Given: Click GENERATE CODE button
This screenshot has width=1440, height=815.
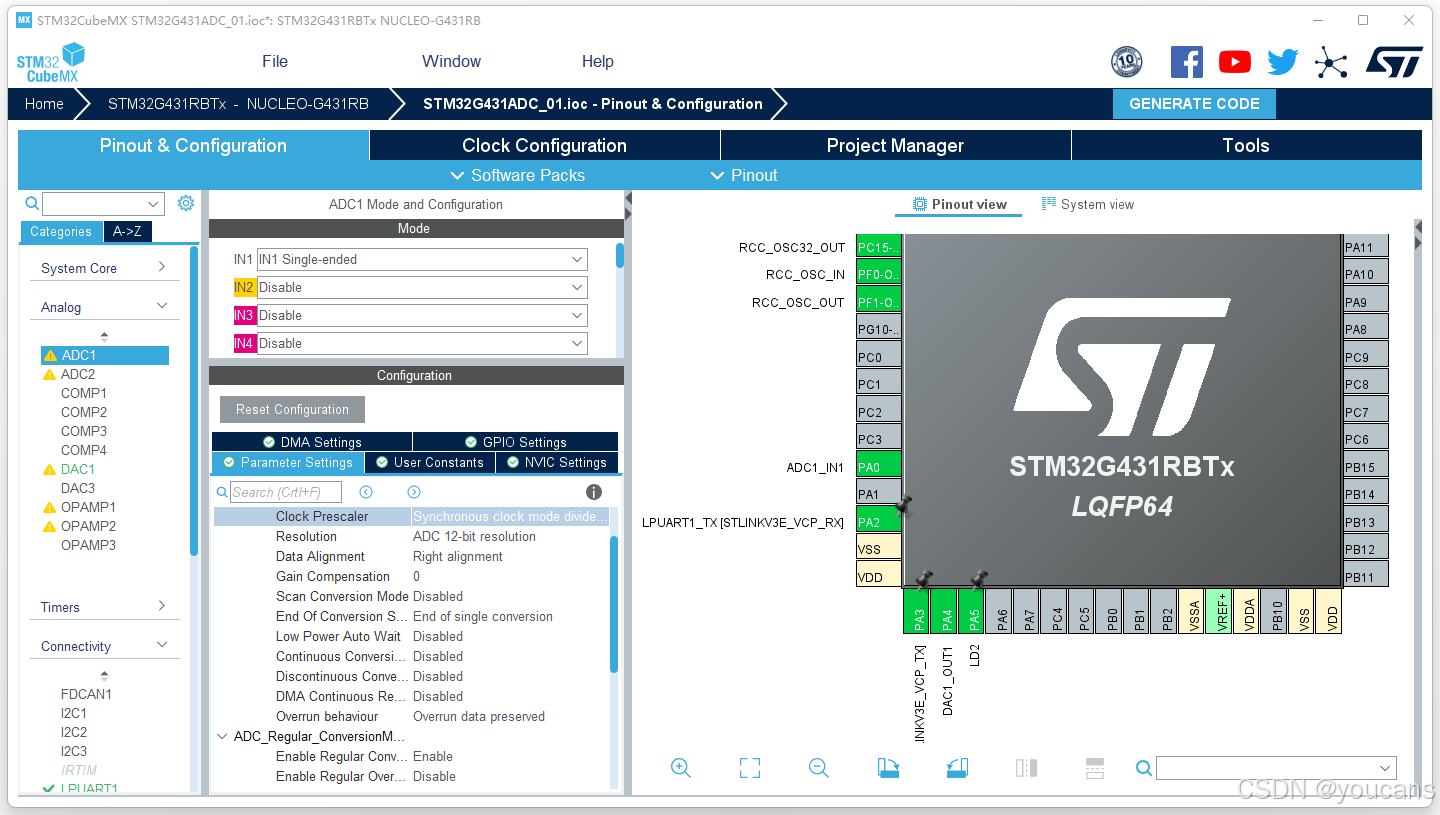Looking at the screenshot, I should [x=1194, y=103].
